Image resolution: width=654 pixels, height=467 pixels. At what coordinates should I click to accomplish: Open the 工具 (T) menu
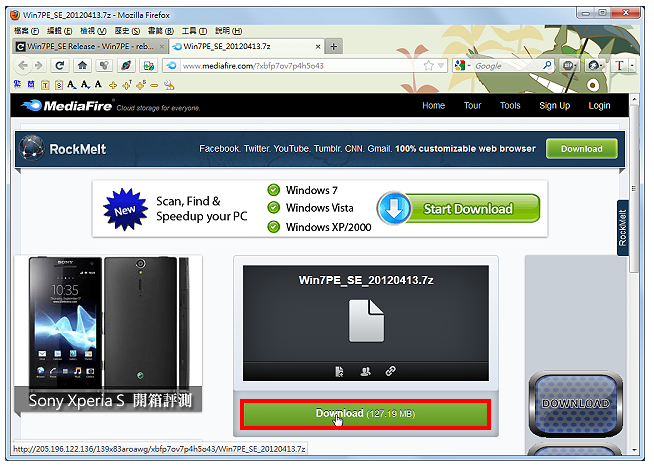(x=194, y=31)
